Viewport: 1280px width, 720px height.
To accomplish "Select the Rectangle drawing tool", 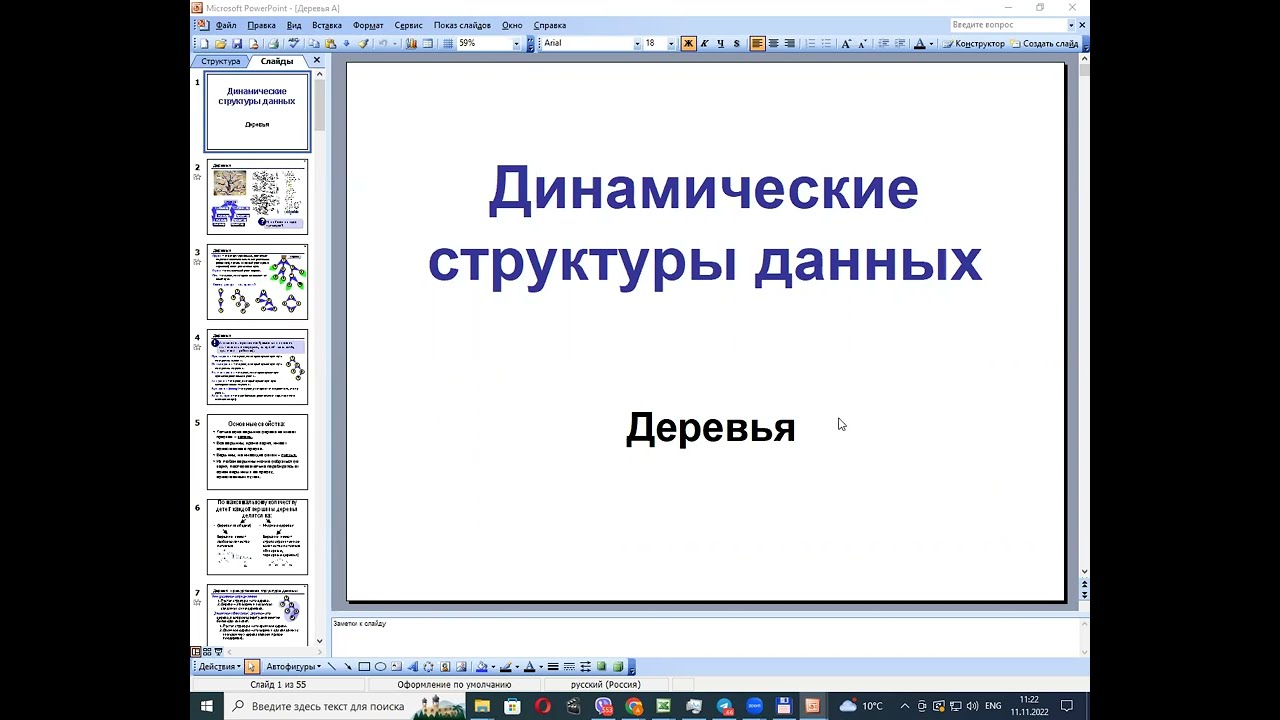I will point(364,666).
